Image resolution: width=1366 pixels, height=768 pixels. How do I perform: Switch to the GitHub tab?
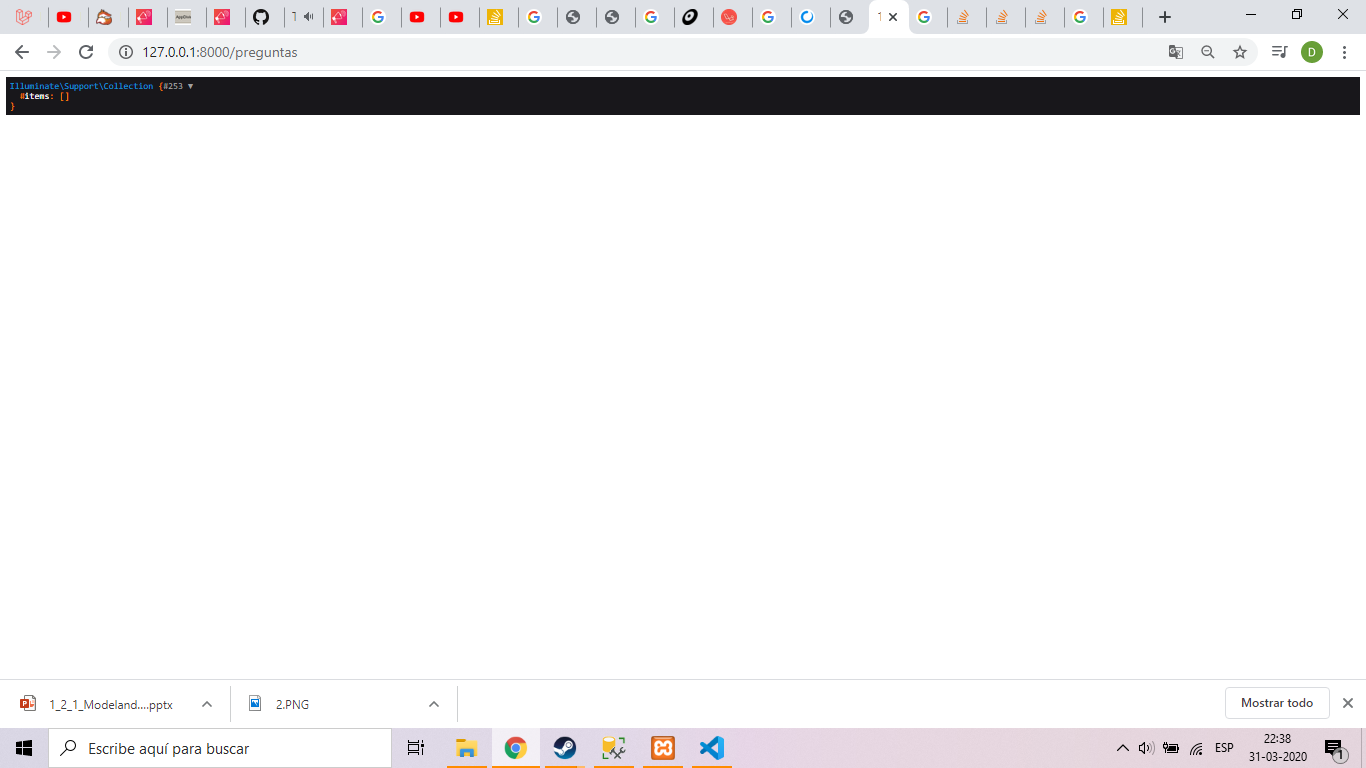click(261, 17)
